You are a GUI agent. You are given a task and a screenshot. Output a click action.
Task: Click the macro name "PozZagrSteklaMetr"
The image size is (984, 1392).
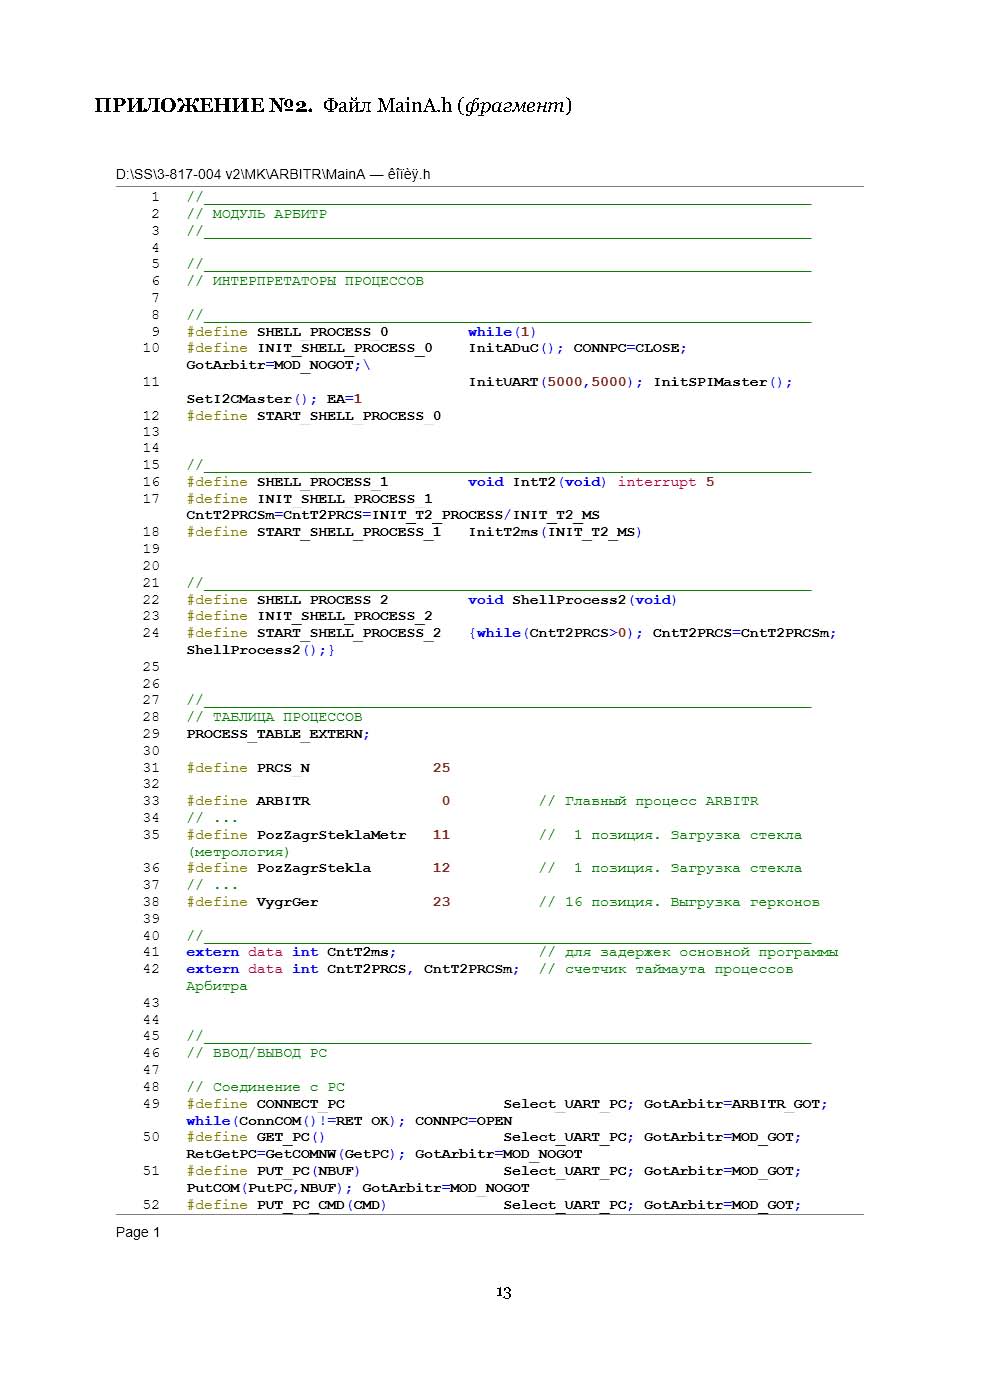point(331,835)
